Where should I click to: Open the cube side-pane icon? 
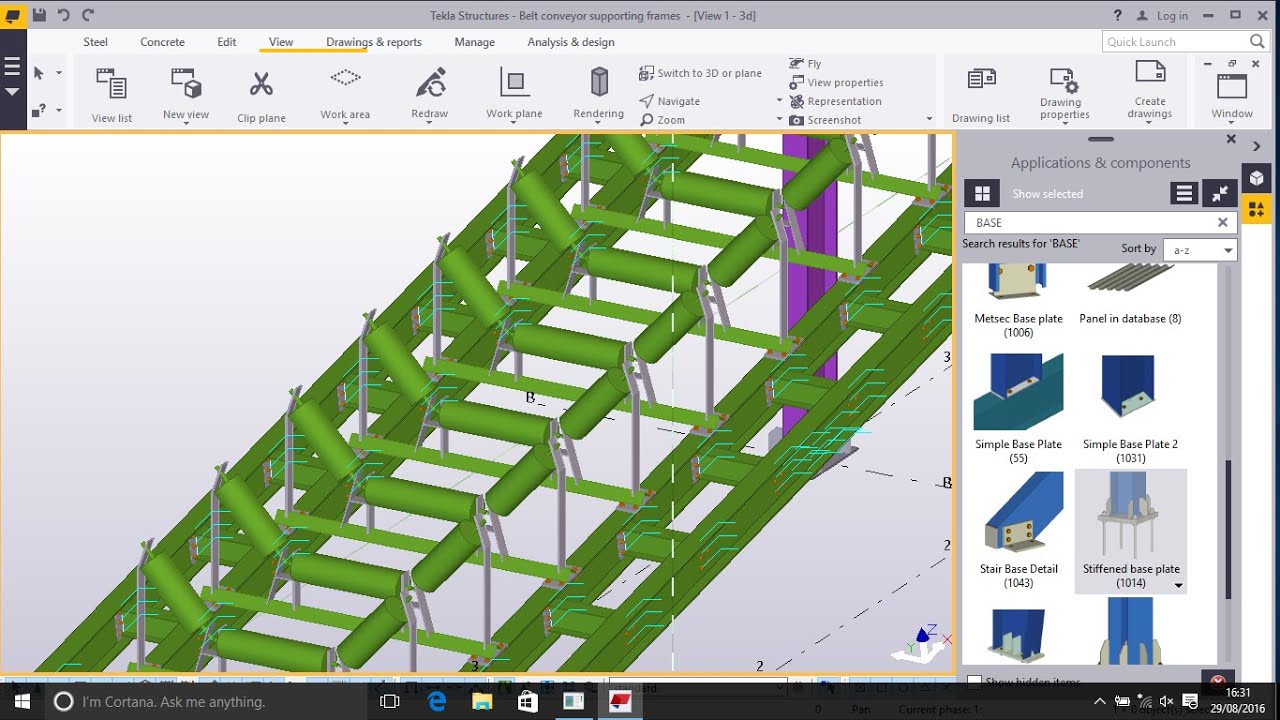click(x=1257, y=178)
